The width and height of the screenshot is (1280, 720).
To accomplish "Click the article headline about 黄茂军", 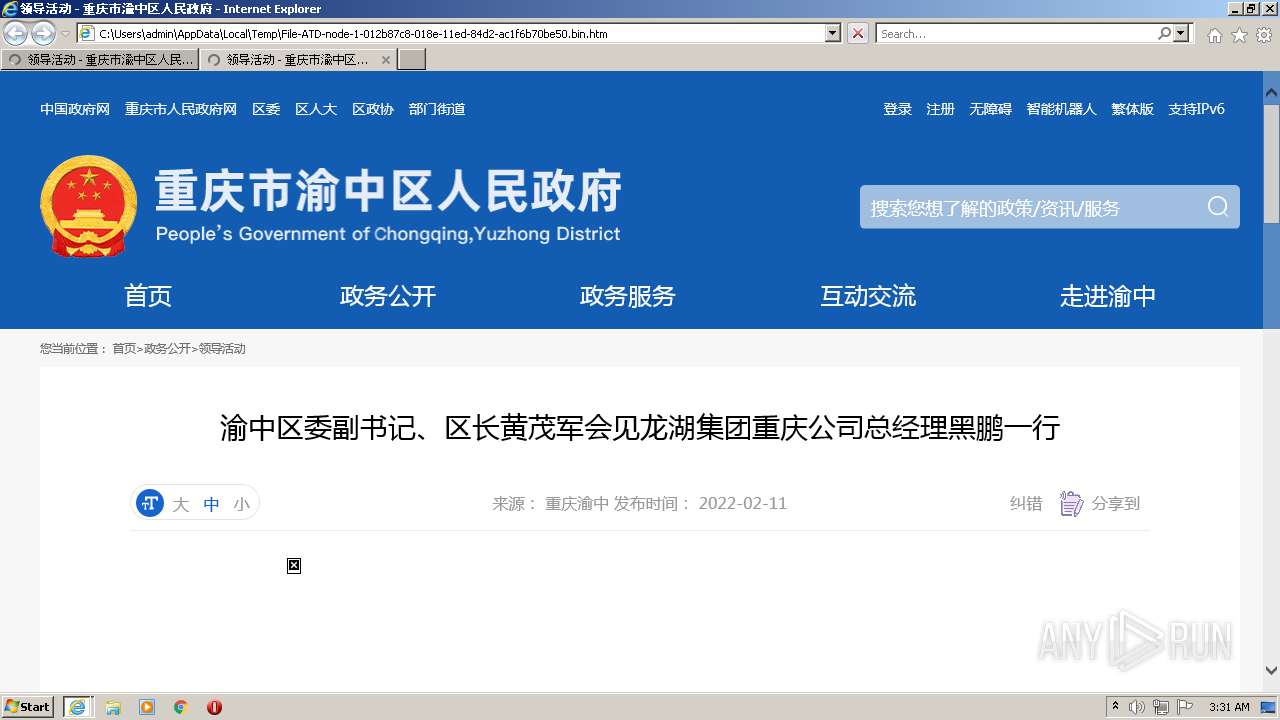I will pos(640,429).
